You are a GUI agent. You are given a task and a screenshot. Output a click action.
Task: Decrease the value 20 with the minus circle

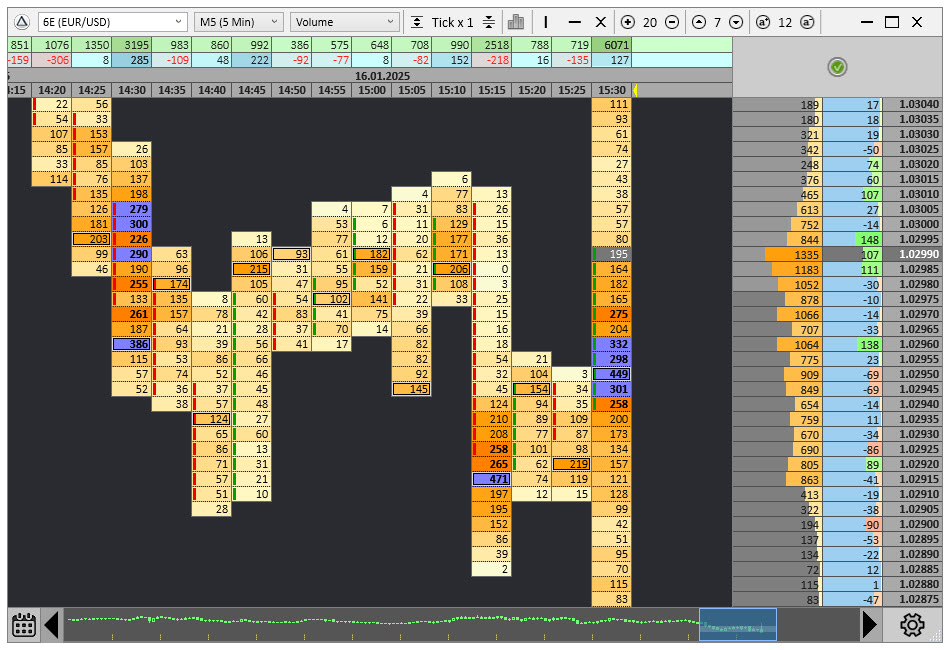(x=671, y=22)
